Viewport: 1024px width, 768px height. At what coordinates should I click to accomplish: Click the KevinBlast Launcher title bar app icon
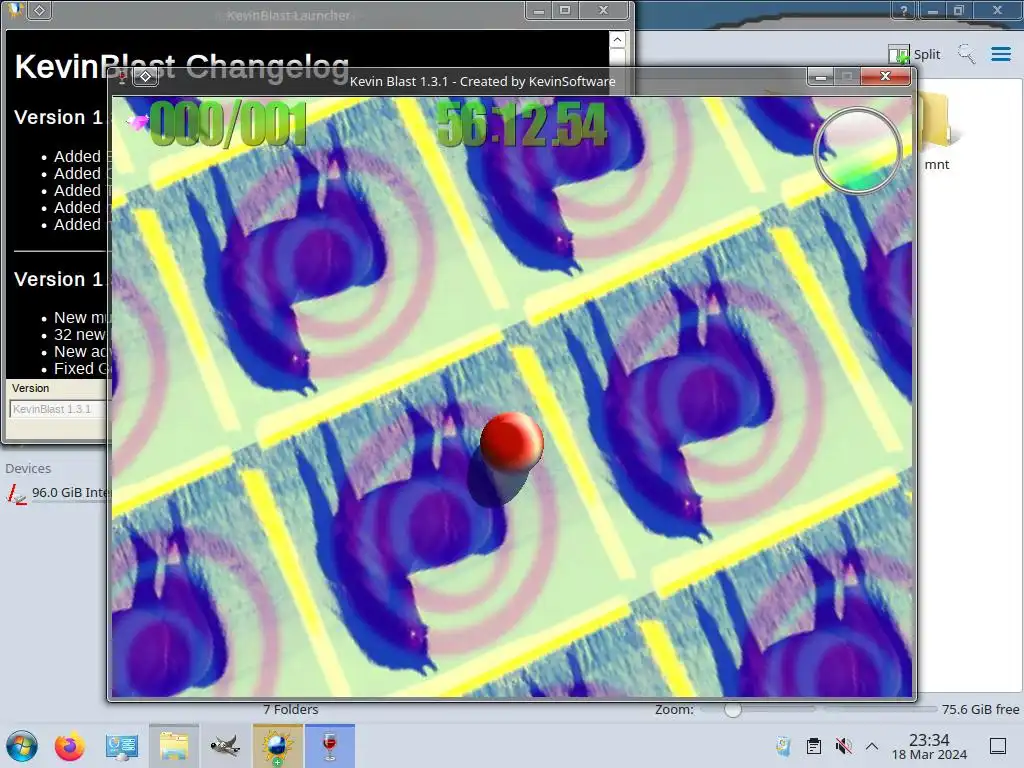click(16, 10)
